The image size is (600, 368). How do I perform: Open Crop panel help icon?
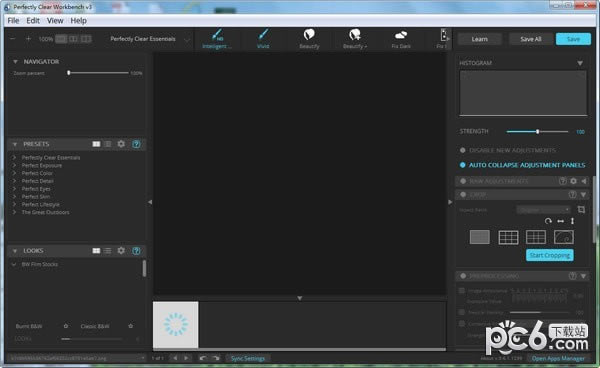(572, 195)
